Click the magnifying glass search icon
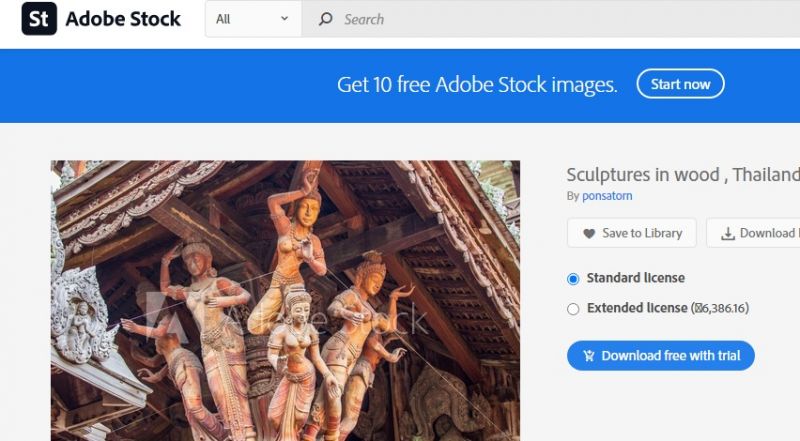 tap(325, 19)
